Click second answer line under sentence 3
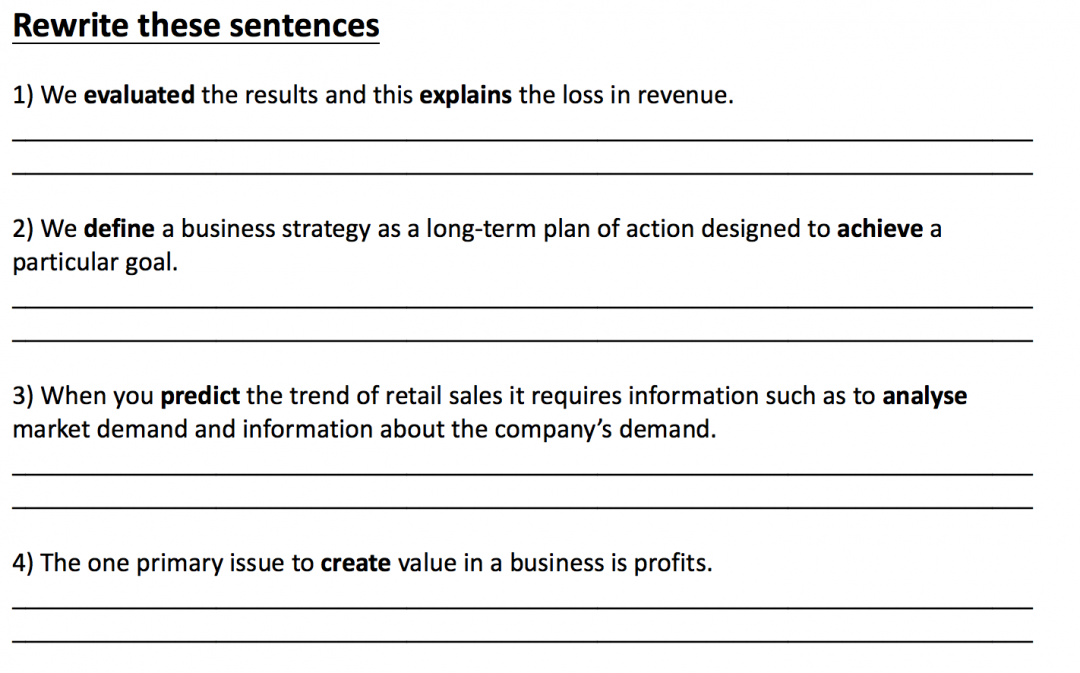The height and width of the screenshot is (673, 1080). tap(522, 508)
